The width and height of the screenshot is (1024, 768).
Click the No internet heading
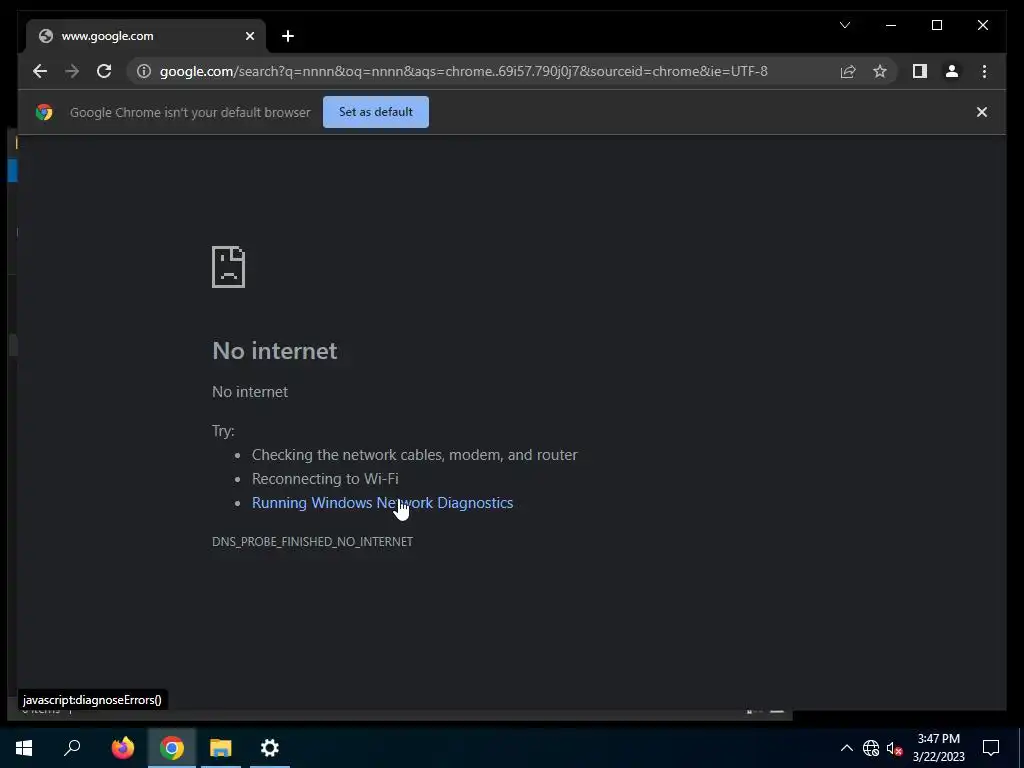[275, 351]
